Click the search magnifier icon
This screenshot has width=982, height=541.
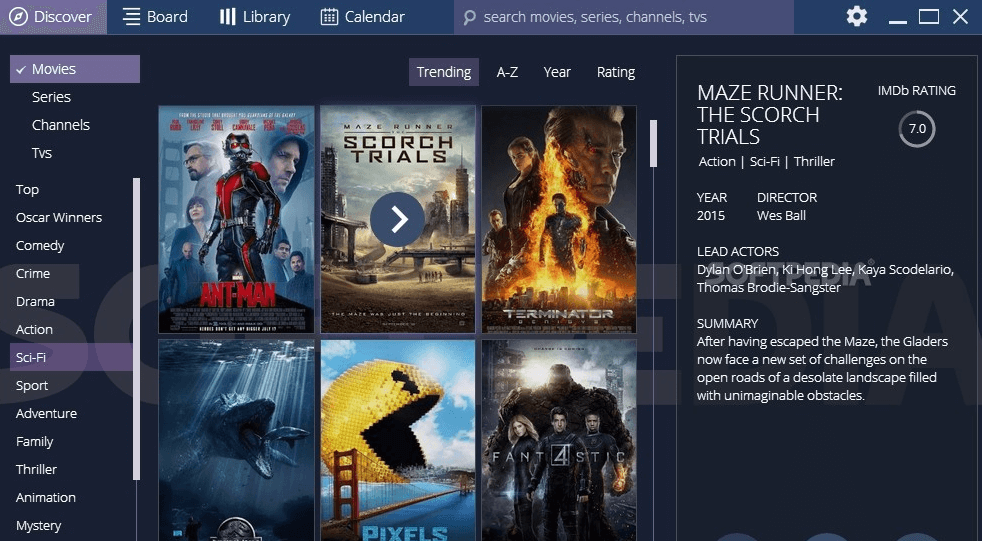pos(470,18)
